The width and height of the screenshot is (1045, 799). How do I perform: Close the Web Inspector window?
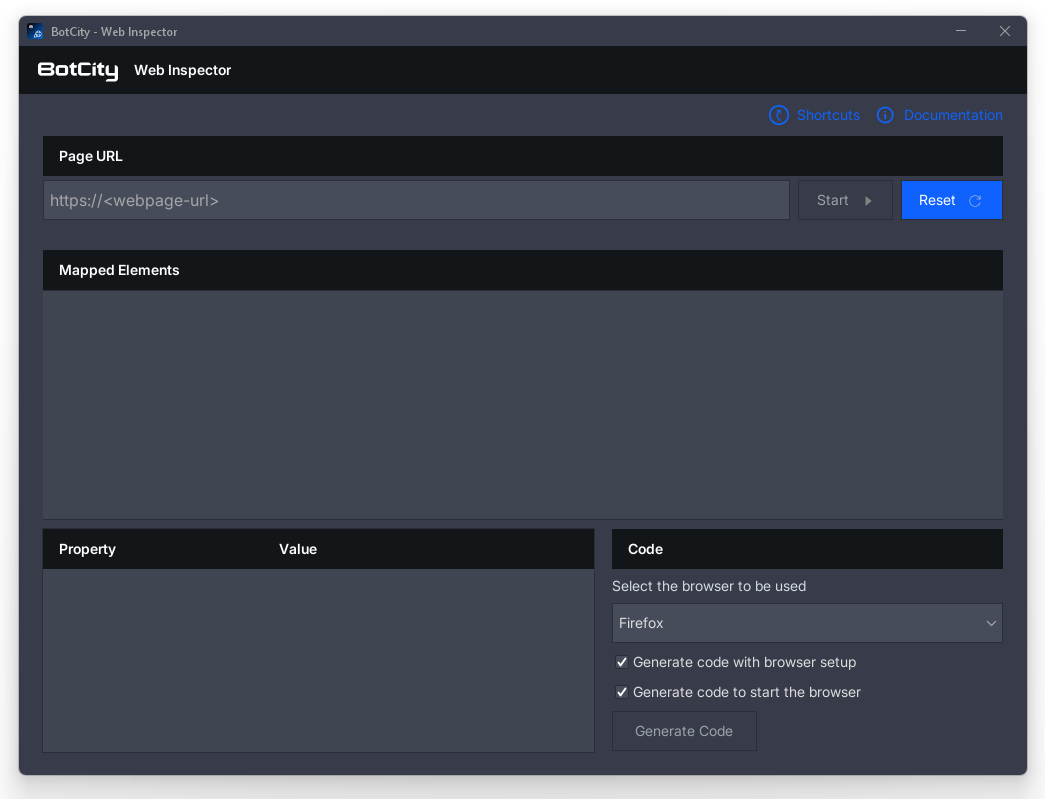coord(1005,31)
